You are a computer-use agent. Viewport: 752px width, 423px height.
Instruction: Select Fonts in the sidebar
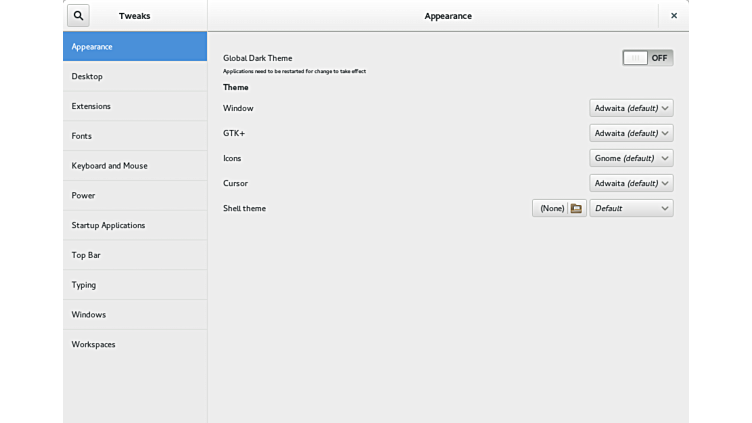pos(135,136)
